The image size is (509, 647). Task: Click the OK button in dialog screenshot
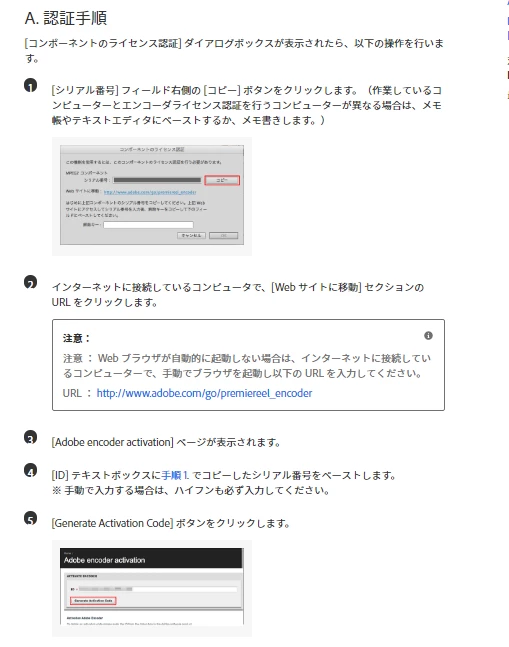224,236
